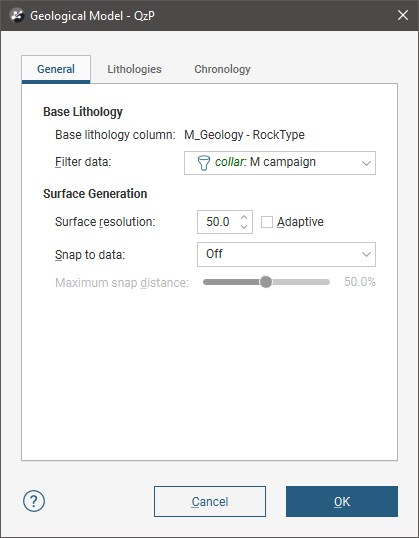Select the General tab
419x538 pixels.
tap(56, 69)
